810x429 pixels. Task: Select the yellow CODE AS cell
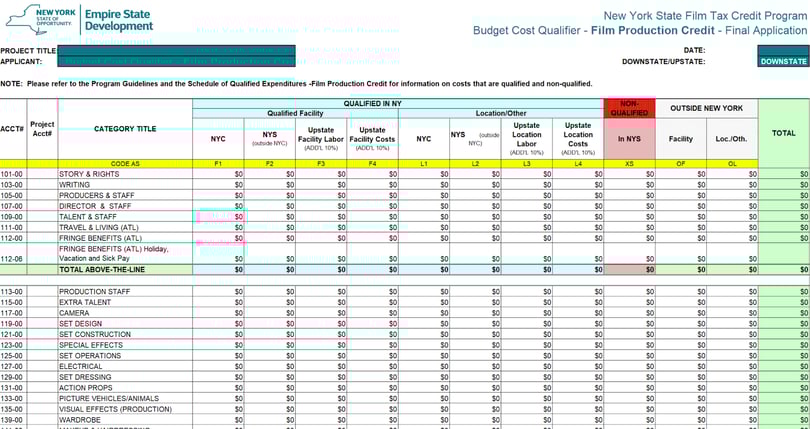[125, 164]
